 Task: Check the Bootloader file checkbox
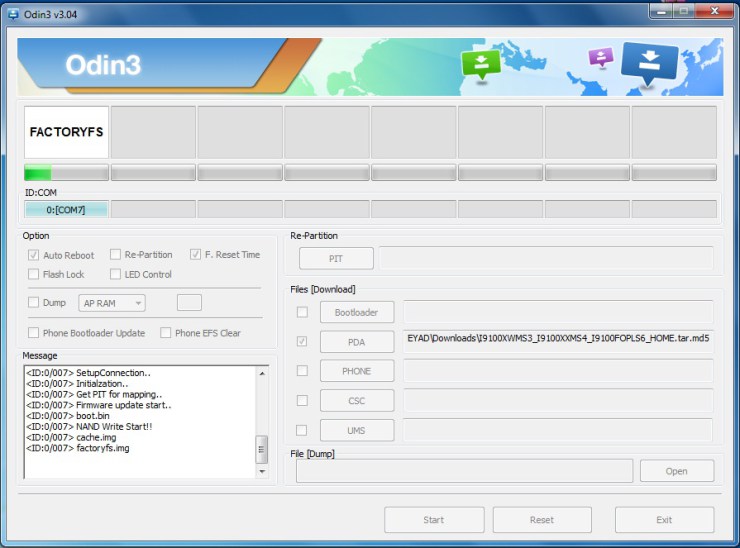(x=302, y=312)
